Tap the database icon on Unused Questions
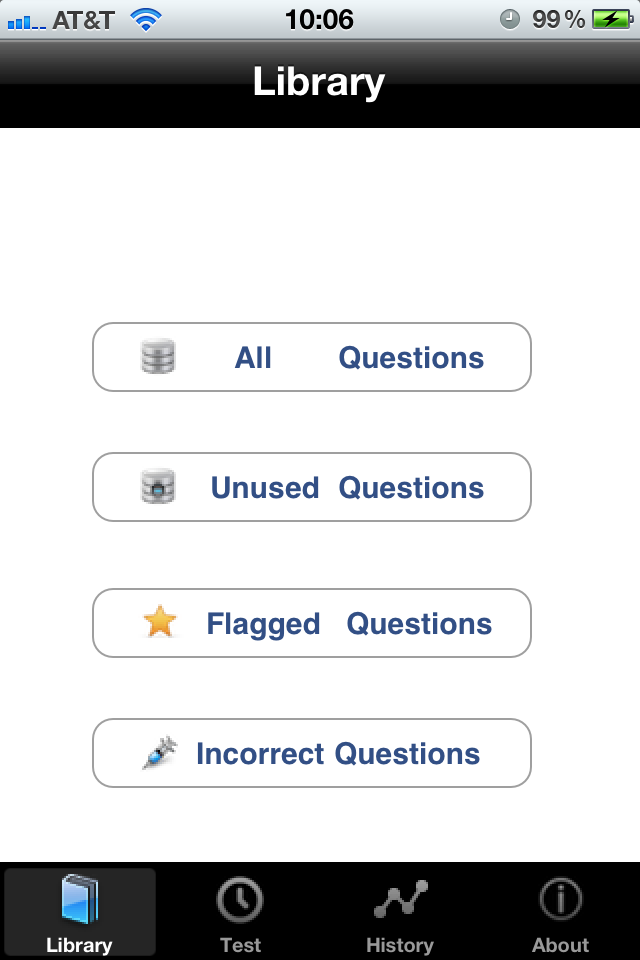Screen dimensions: 640x960 (x=158, y=487)
